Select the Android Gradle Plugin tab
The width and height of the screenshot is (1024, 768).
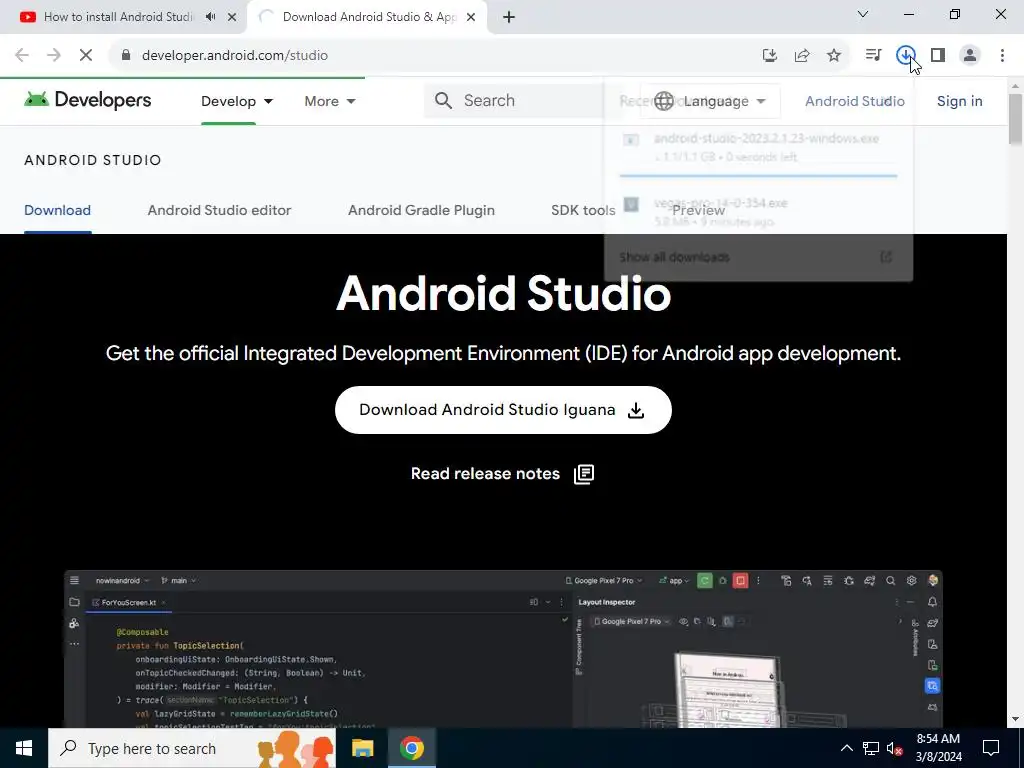pos(421,210)
